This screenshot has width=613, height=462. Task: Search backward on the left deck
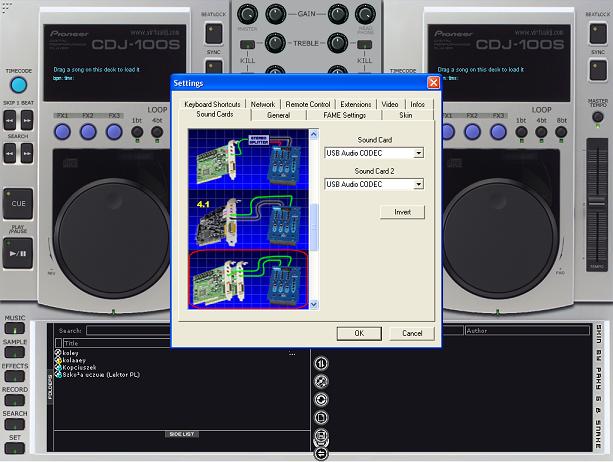pyautogui.click(x=10, y=153)
